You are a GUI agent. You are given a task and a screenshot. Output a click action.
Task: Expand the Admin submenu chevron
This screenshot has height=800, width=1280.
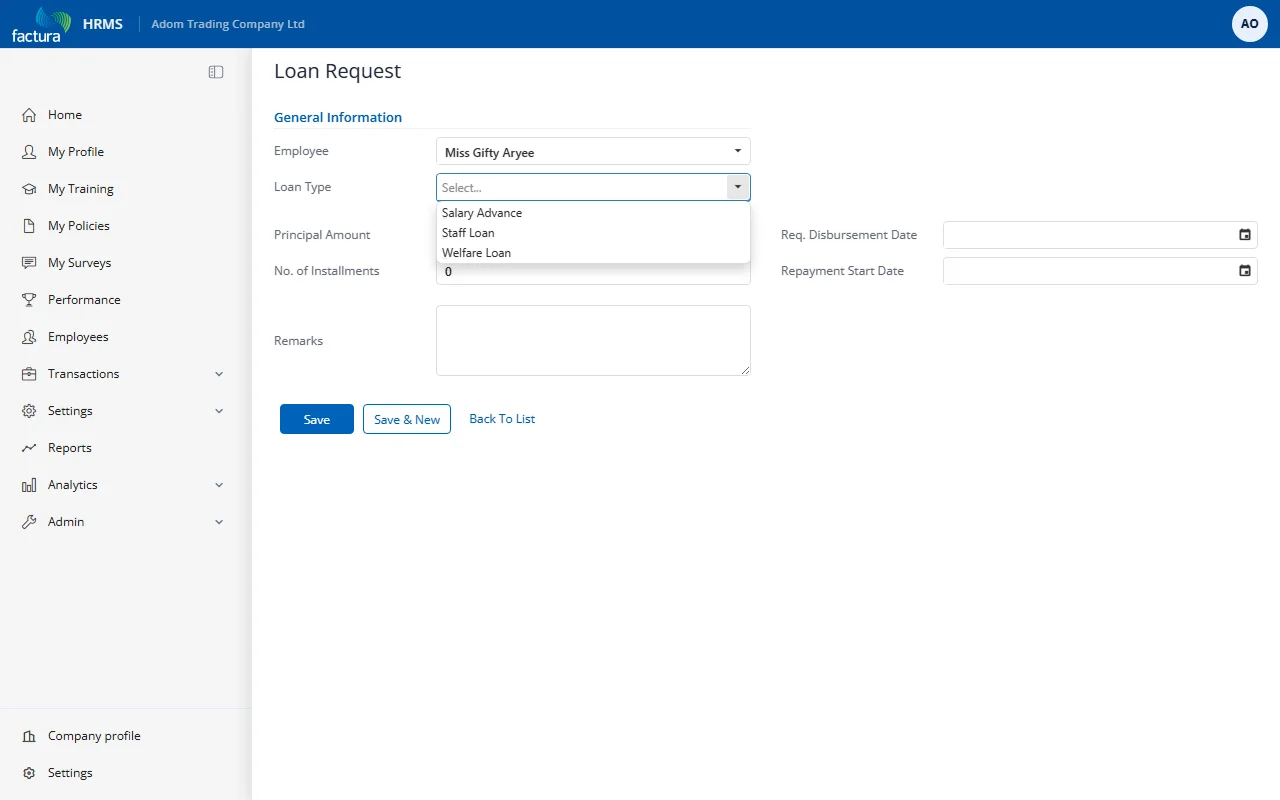(219, 522)
